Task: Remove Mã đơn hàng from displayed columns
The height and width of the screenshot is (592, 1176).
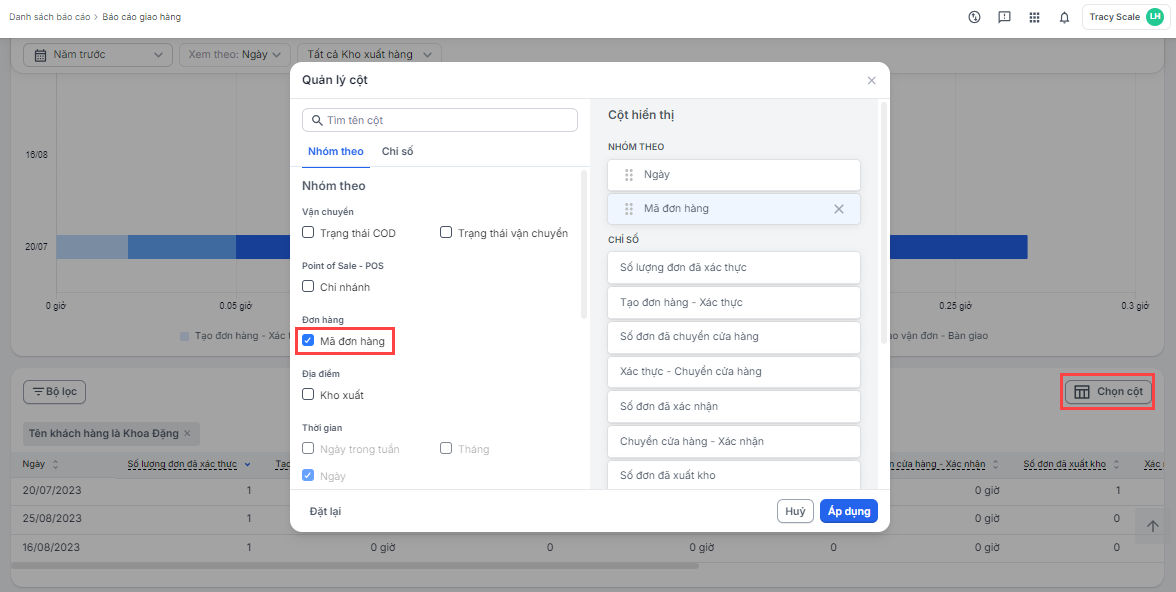Action: tap(839, 209)
